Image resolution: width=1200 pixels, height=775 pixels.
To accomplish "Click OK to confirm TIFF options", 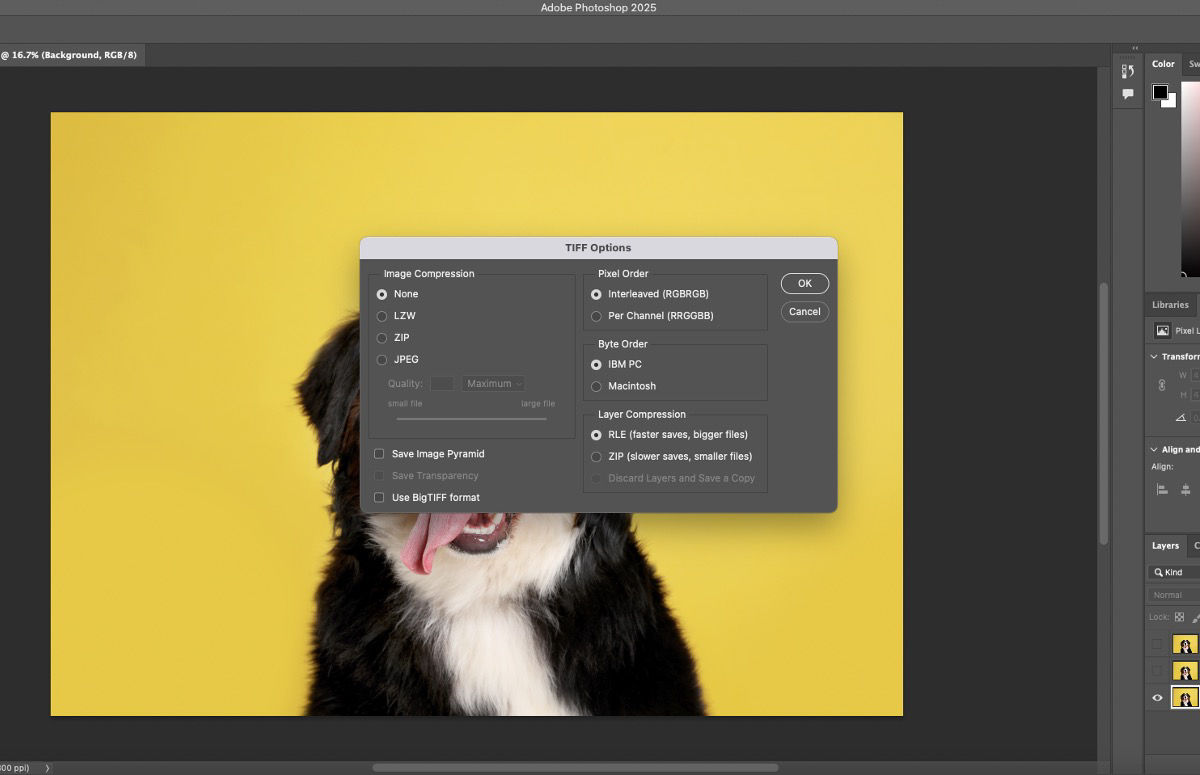I will point(804,283).
